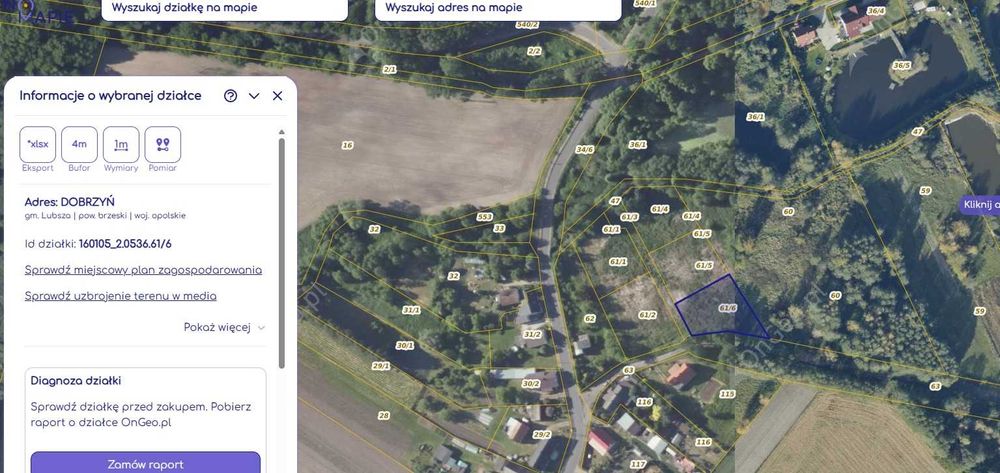This screenshot has height=473, width=1000.
Task: Toggle the 1m Wymiary dimensions tool
Action: [121, 144]
